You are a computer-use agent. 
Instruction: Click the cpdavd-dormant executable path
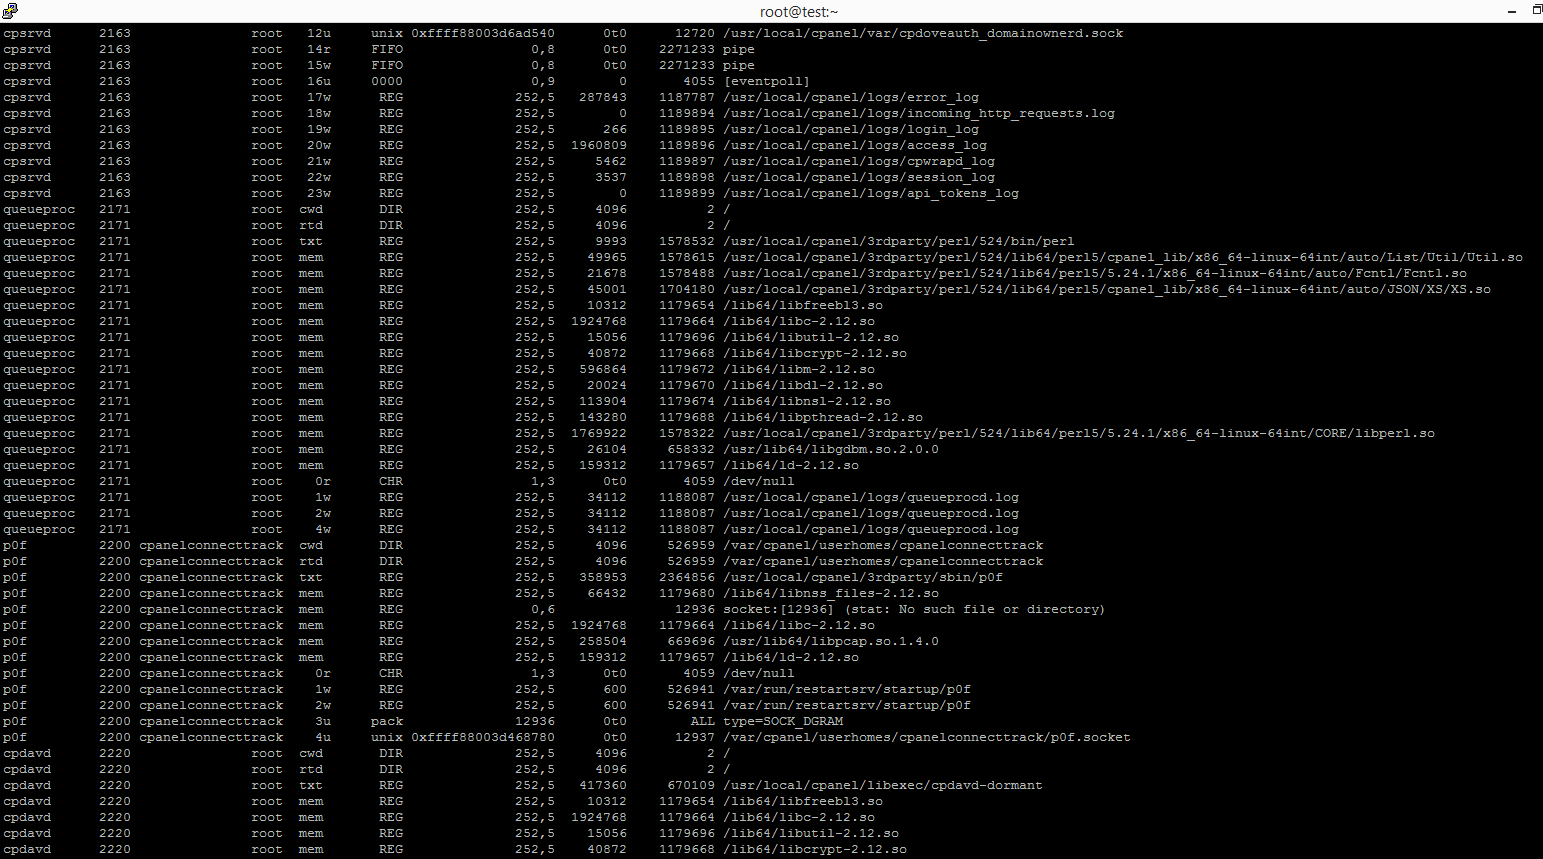882,785
